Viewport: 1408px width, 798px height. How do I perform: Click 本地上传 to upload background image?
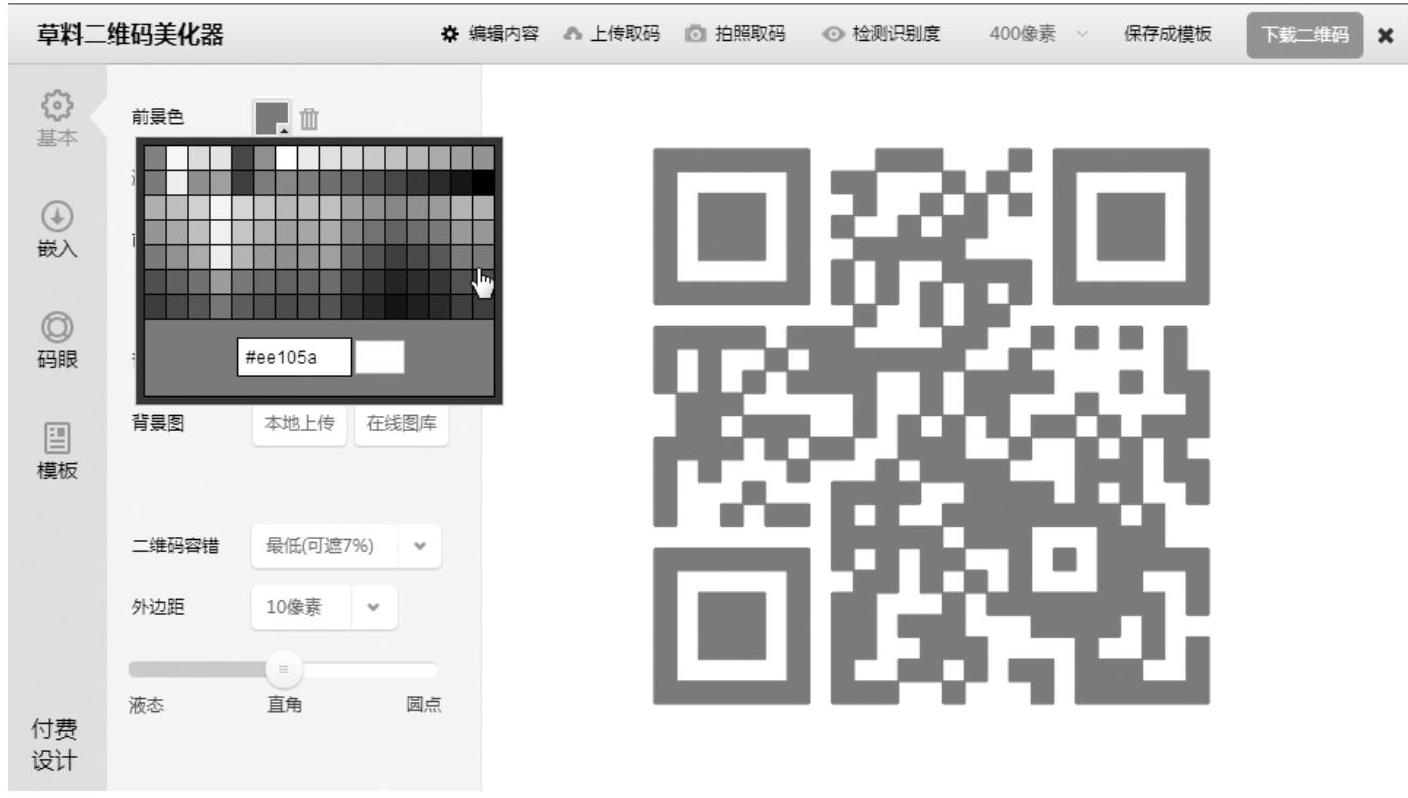(x=300, y=424)
